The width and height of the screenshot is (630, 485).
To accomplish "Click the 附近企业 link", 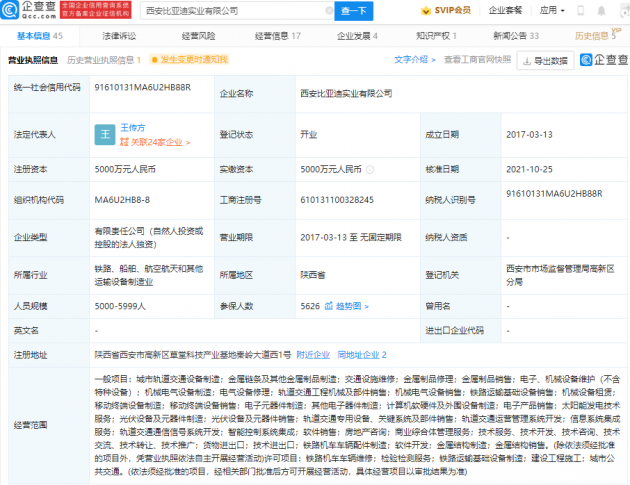I will coord(313,354).
